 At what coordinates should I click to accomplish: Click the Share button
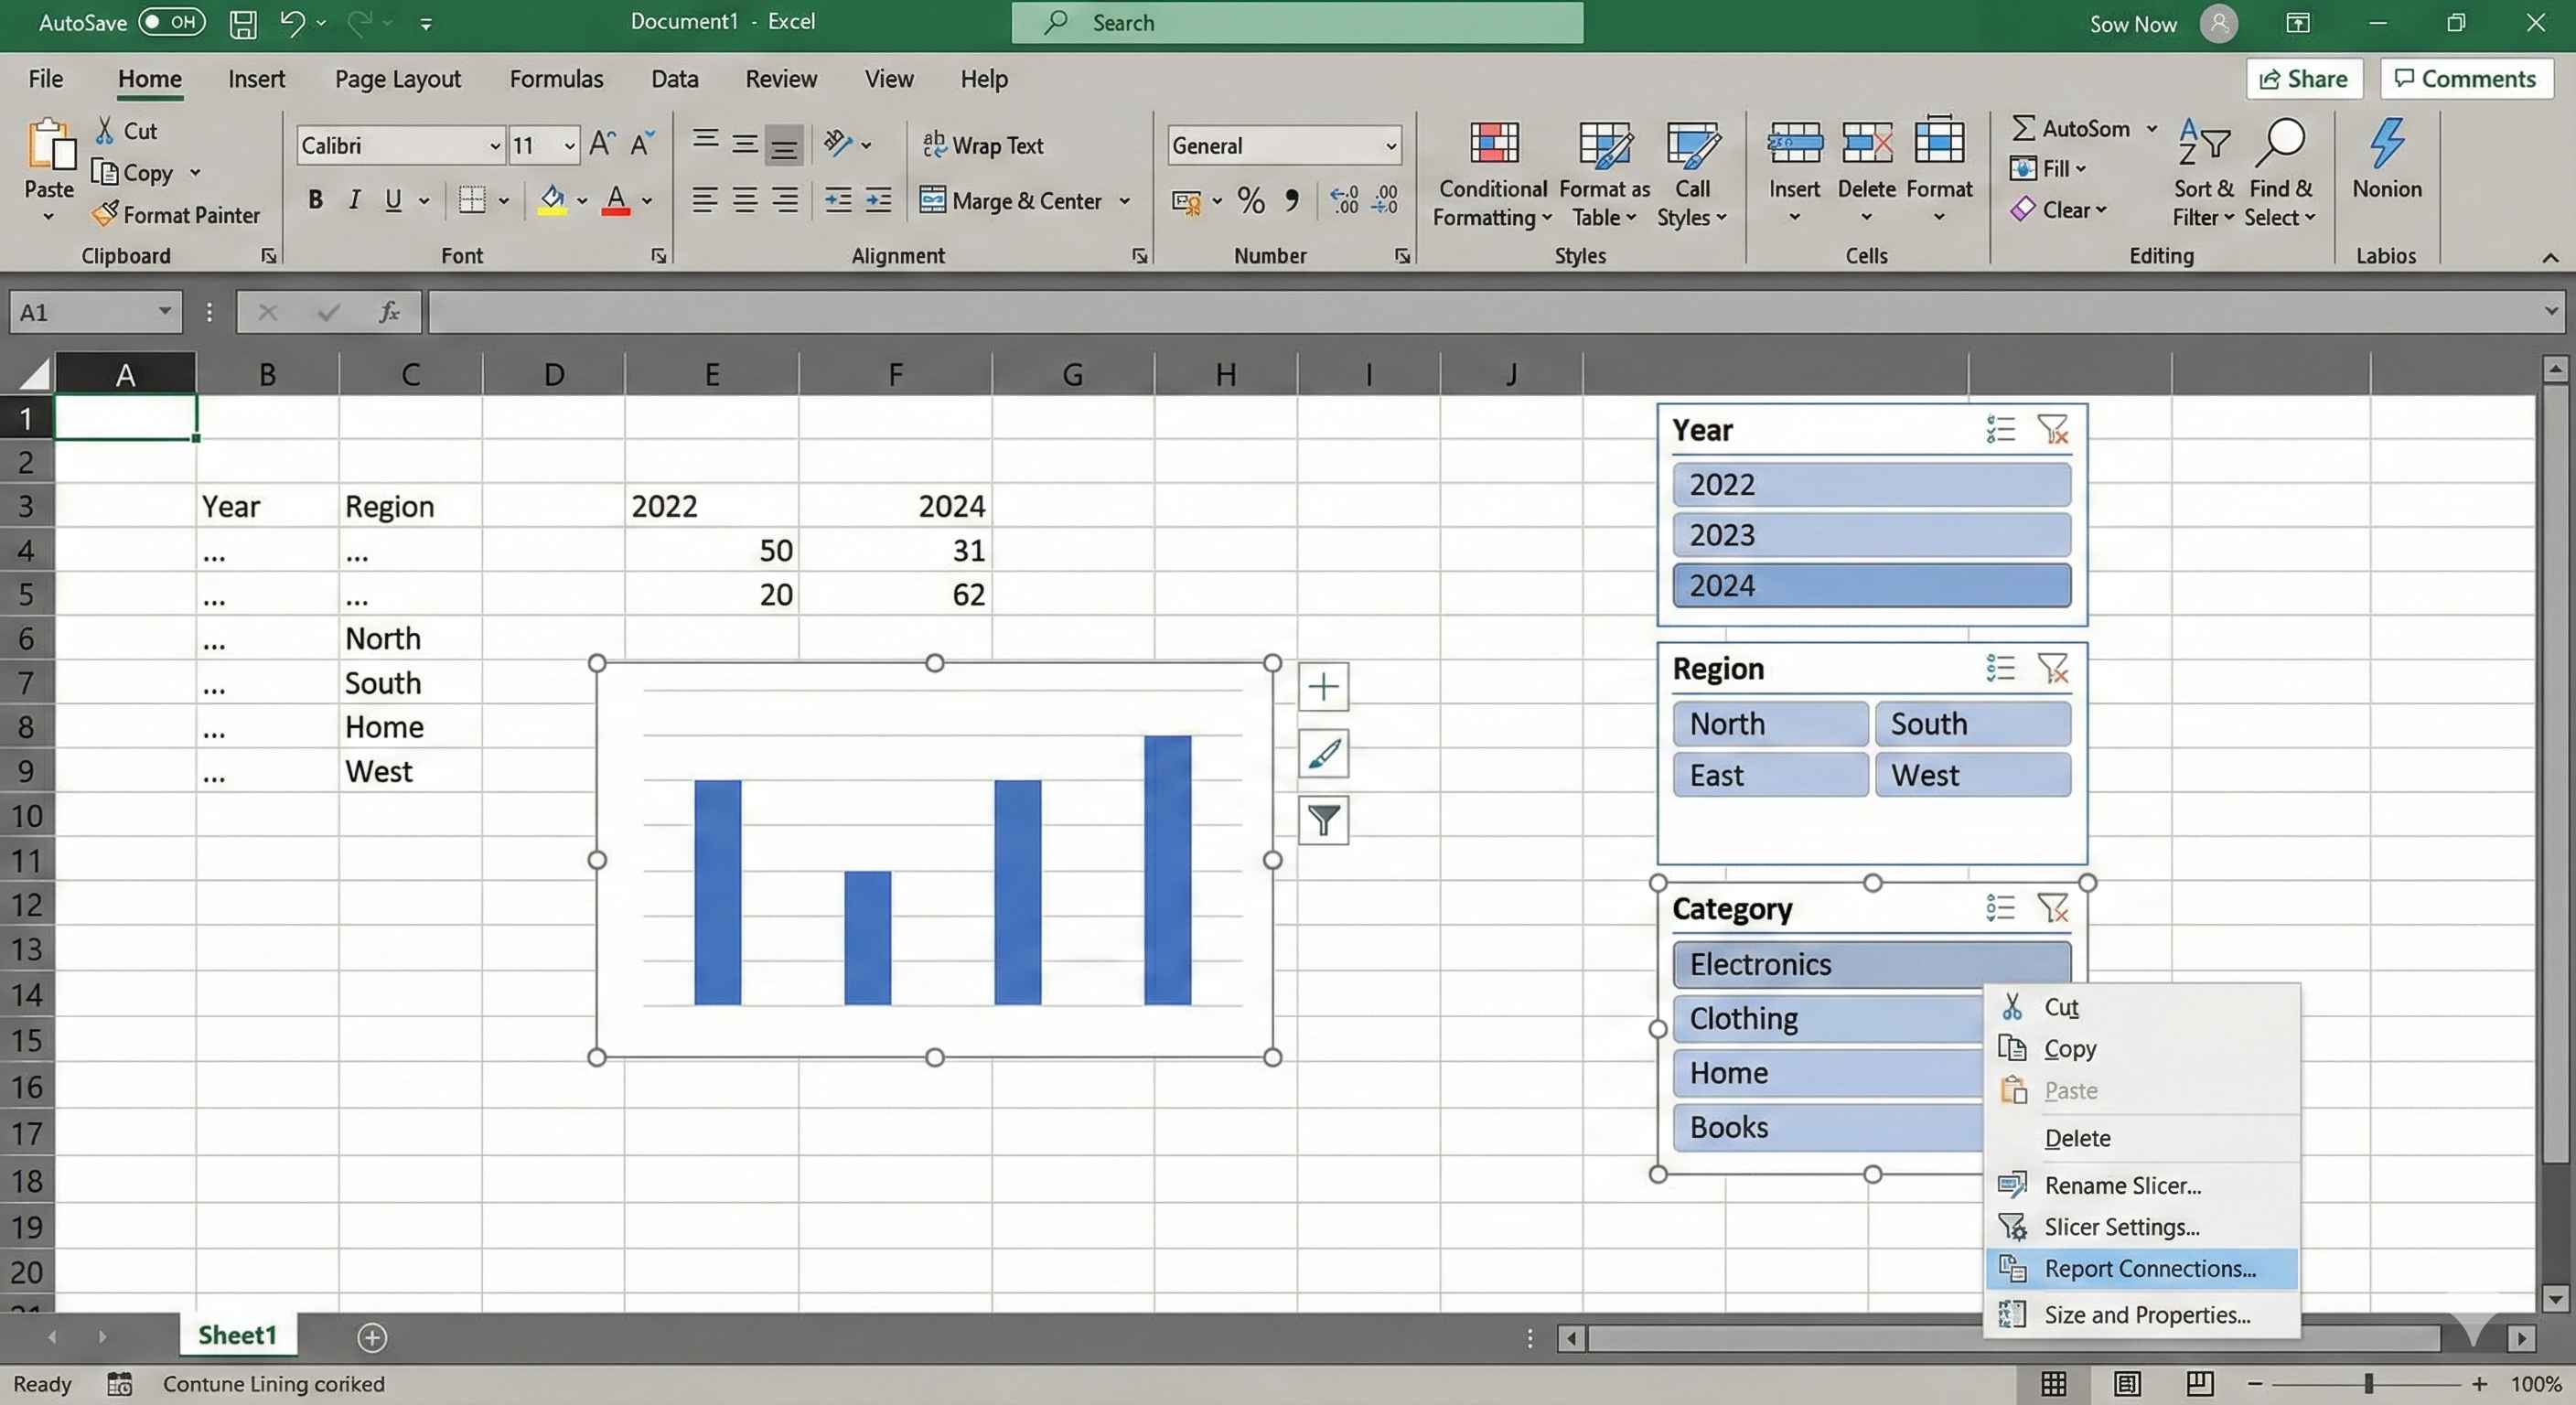(2304, 78)
